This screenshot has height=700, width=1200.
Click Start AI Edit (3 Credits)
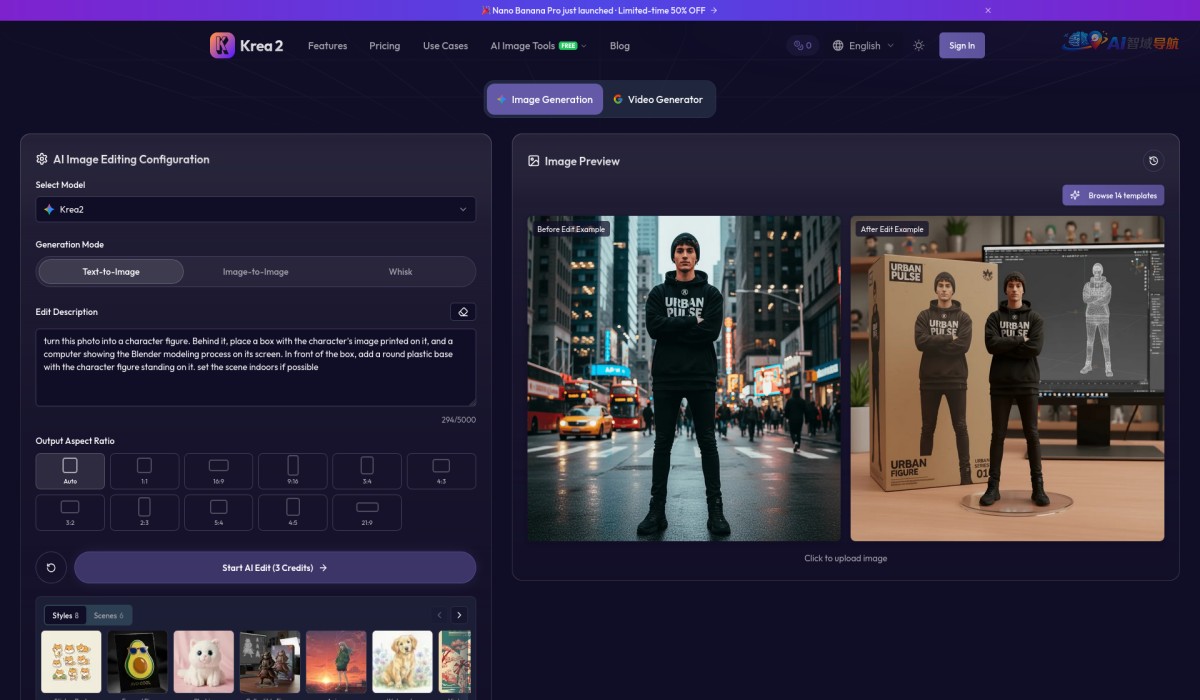tap(275, 568)
